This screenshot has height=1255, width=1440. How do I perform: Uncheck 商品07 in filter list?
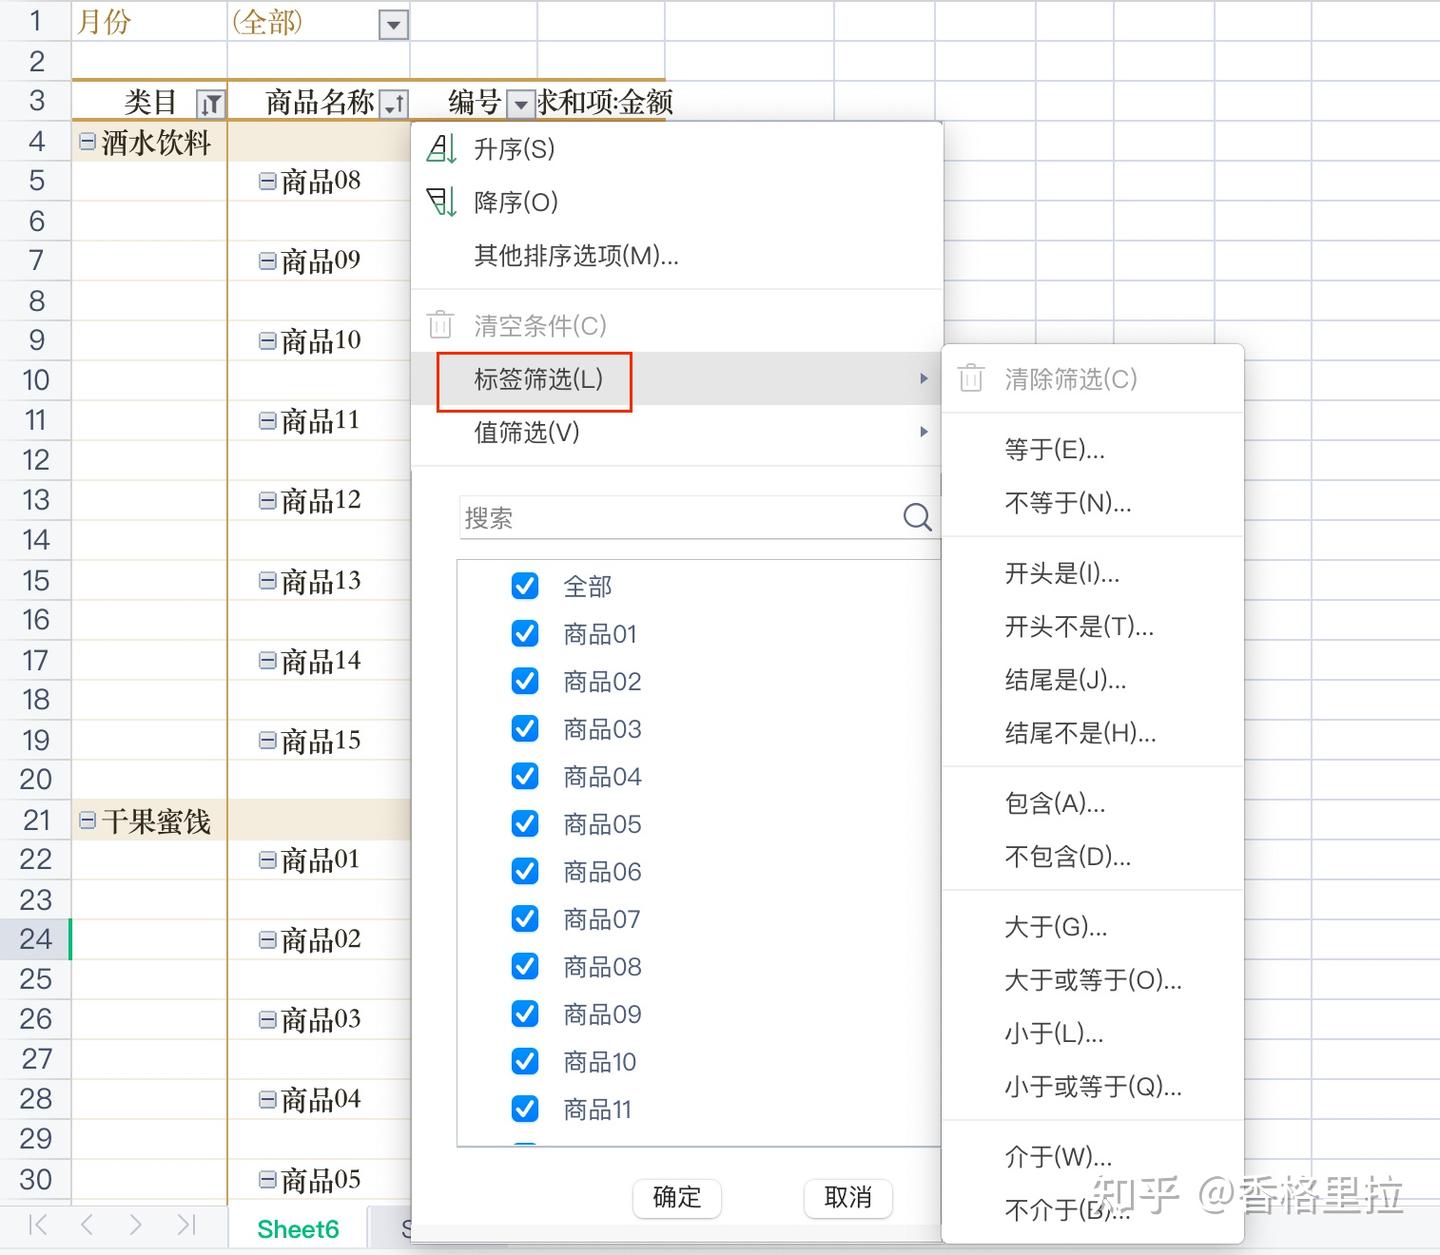click(x=525, y=919)
